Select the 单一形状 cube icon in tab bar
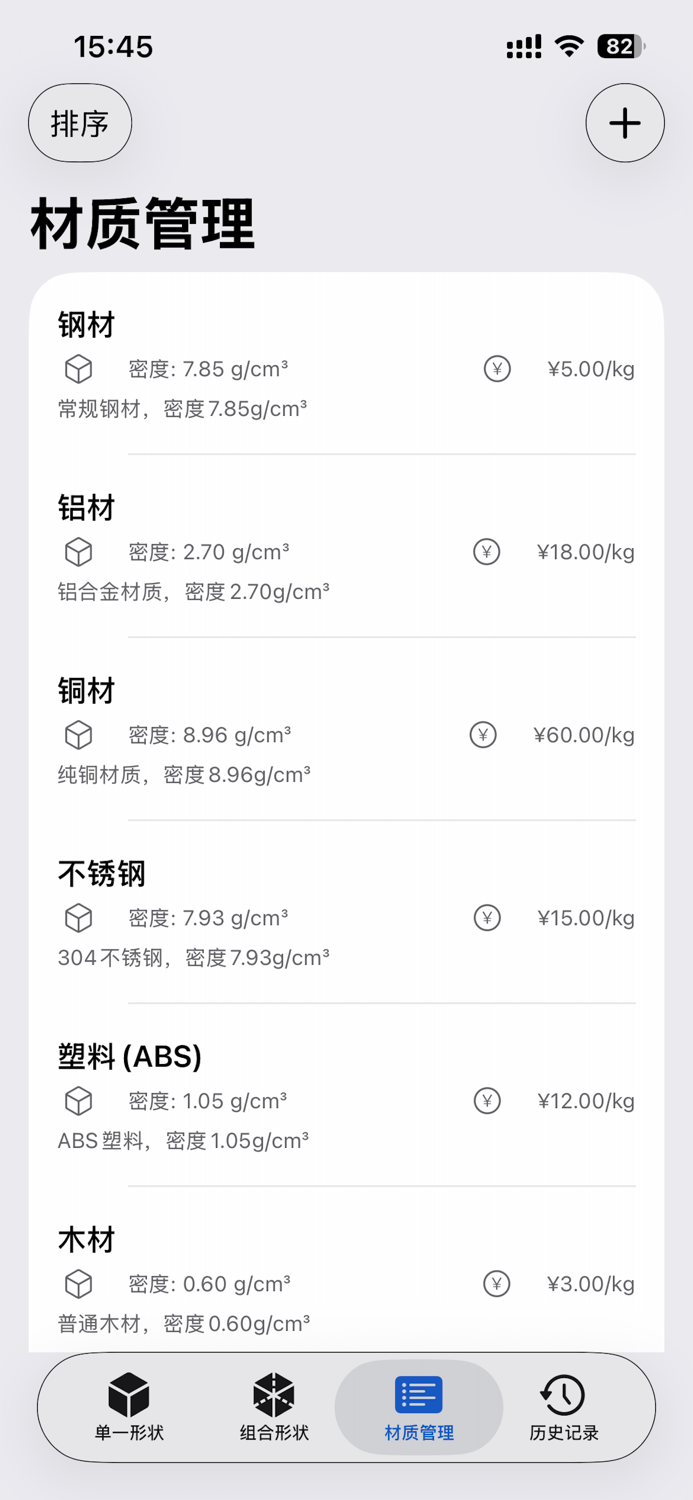This screenshot has width=693, height=1500. click(x=128, y=1393)
